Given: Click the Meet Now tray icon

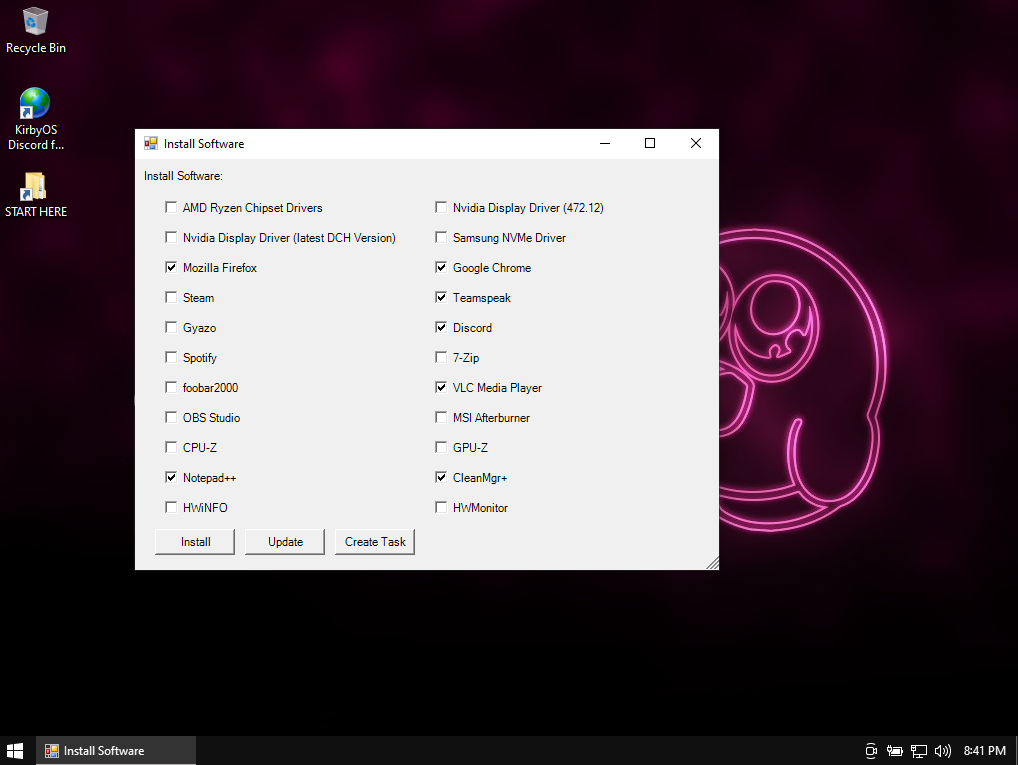Looking at the screenshot, I should tap(871, 751).
